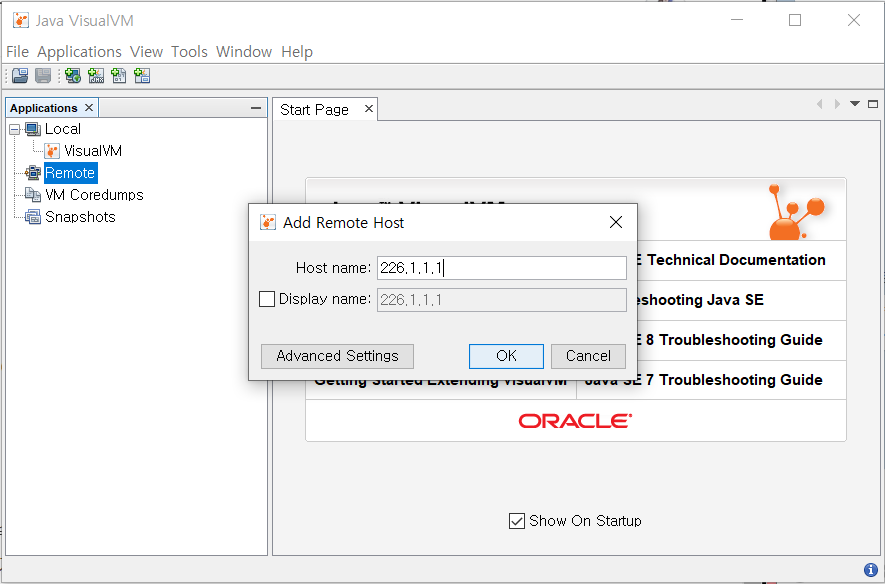Open the File menu
885x584 pixels.
pos(17,52)
